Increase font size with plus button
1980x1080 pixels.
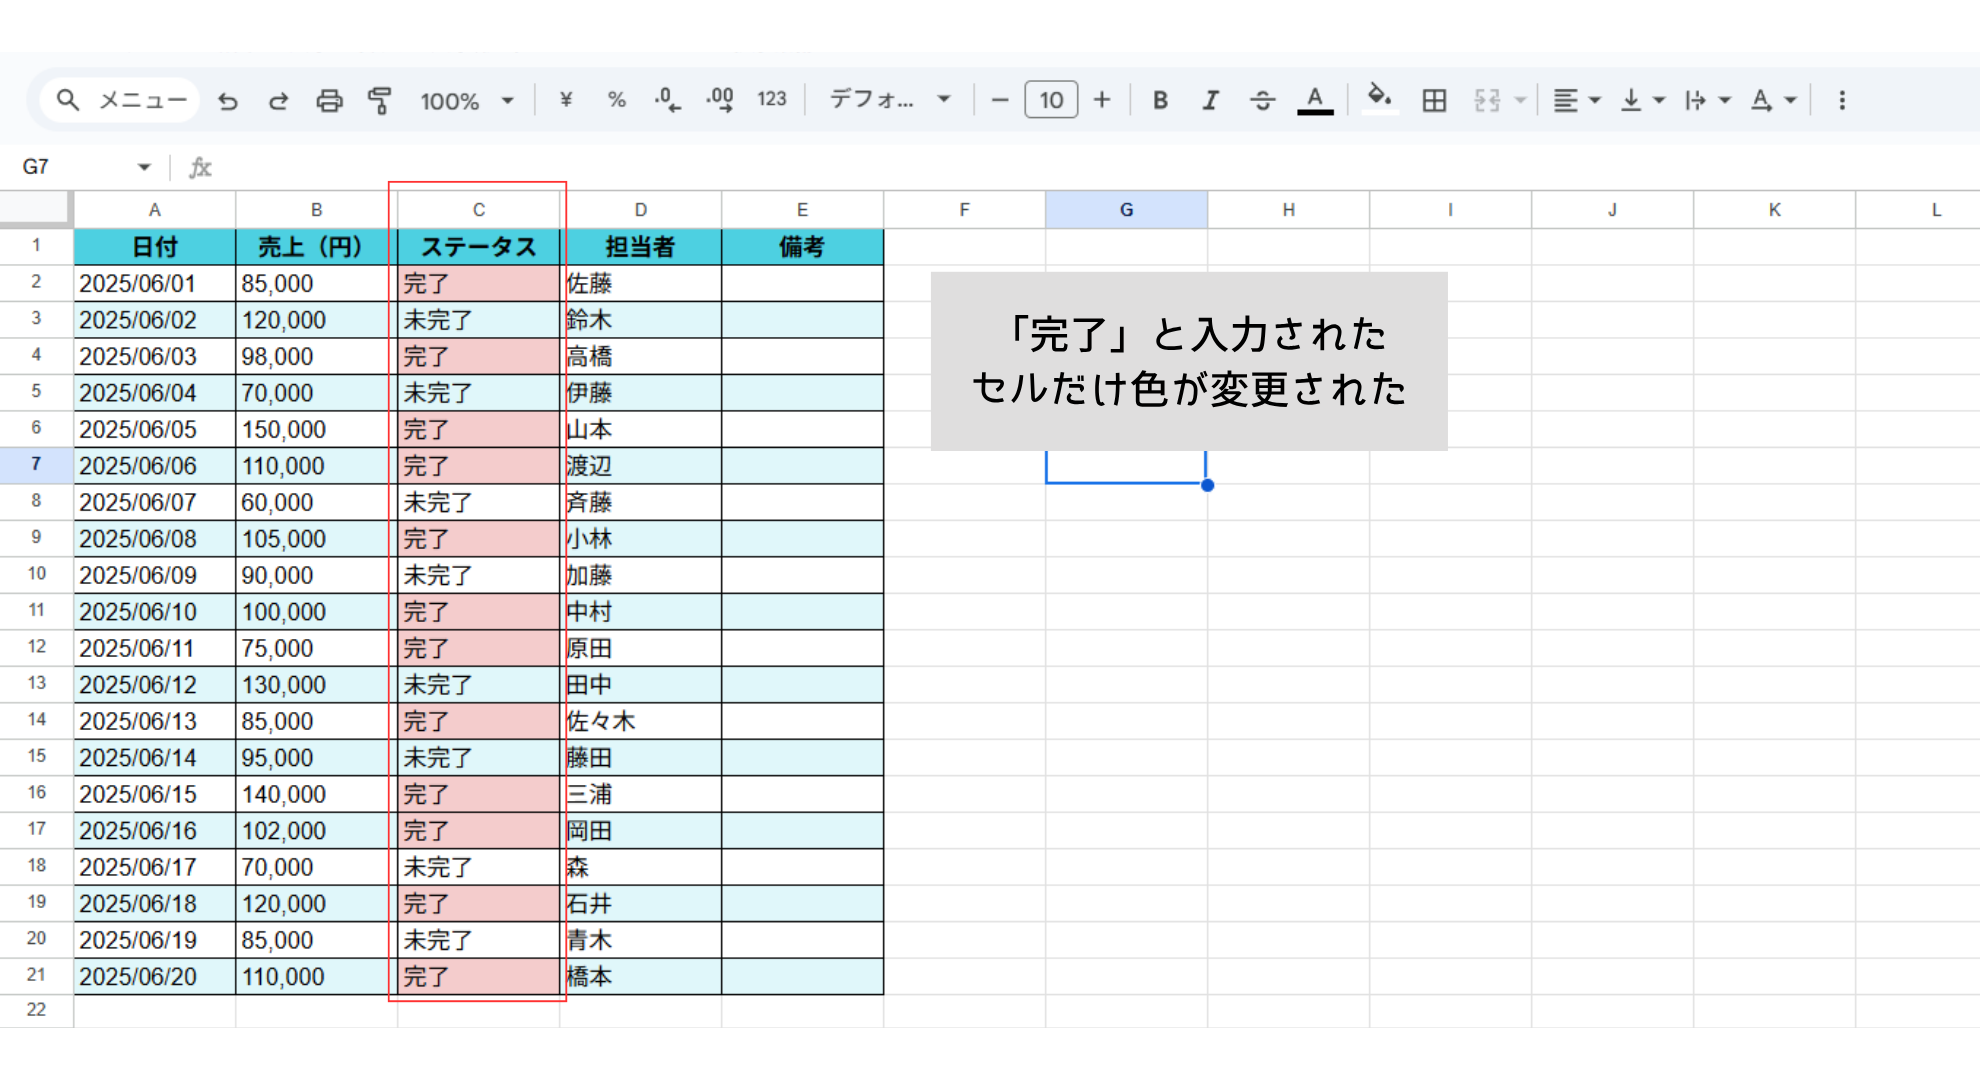click(x=1102, y=100)
